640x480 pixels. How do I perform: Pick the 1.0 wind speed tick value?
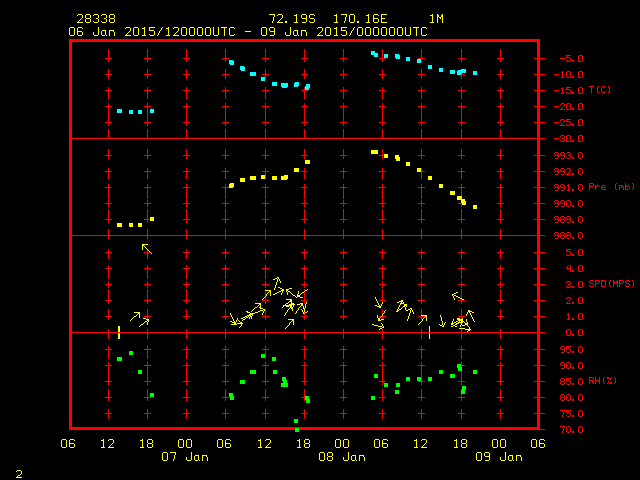pos(574,317)
